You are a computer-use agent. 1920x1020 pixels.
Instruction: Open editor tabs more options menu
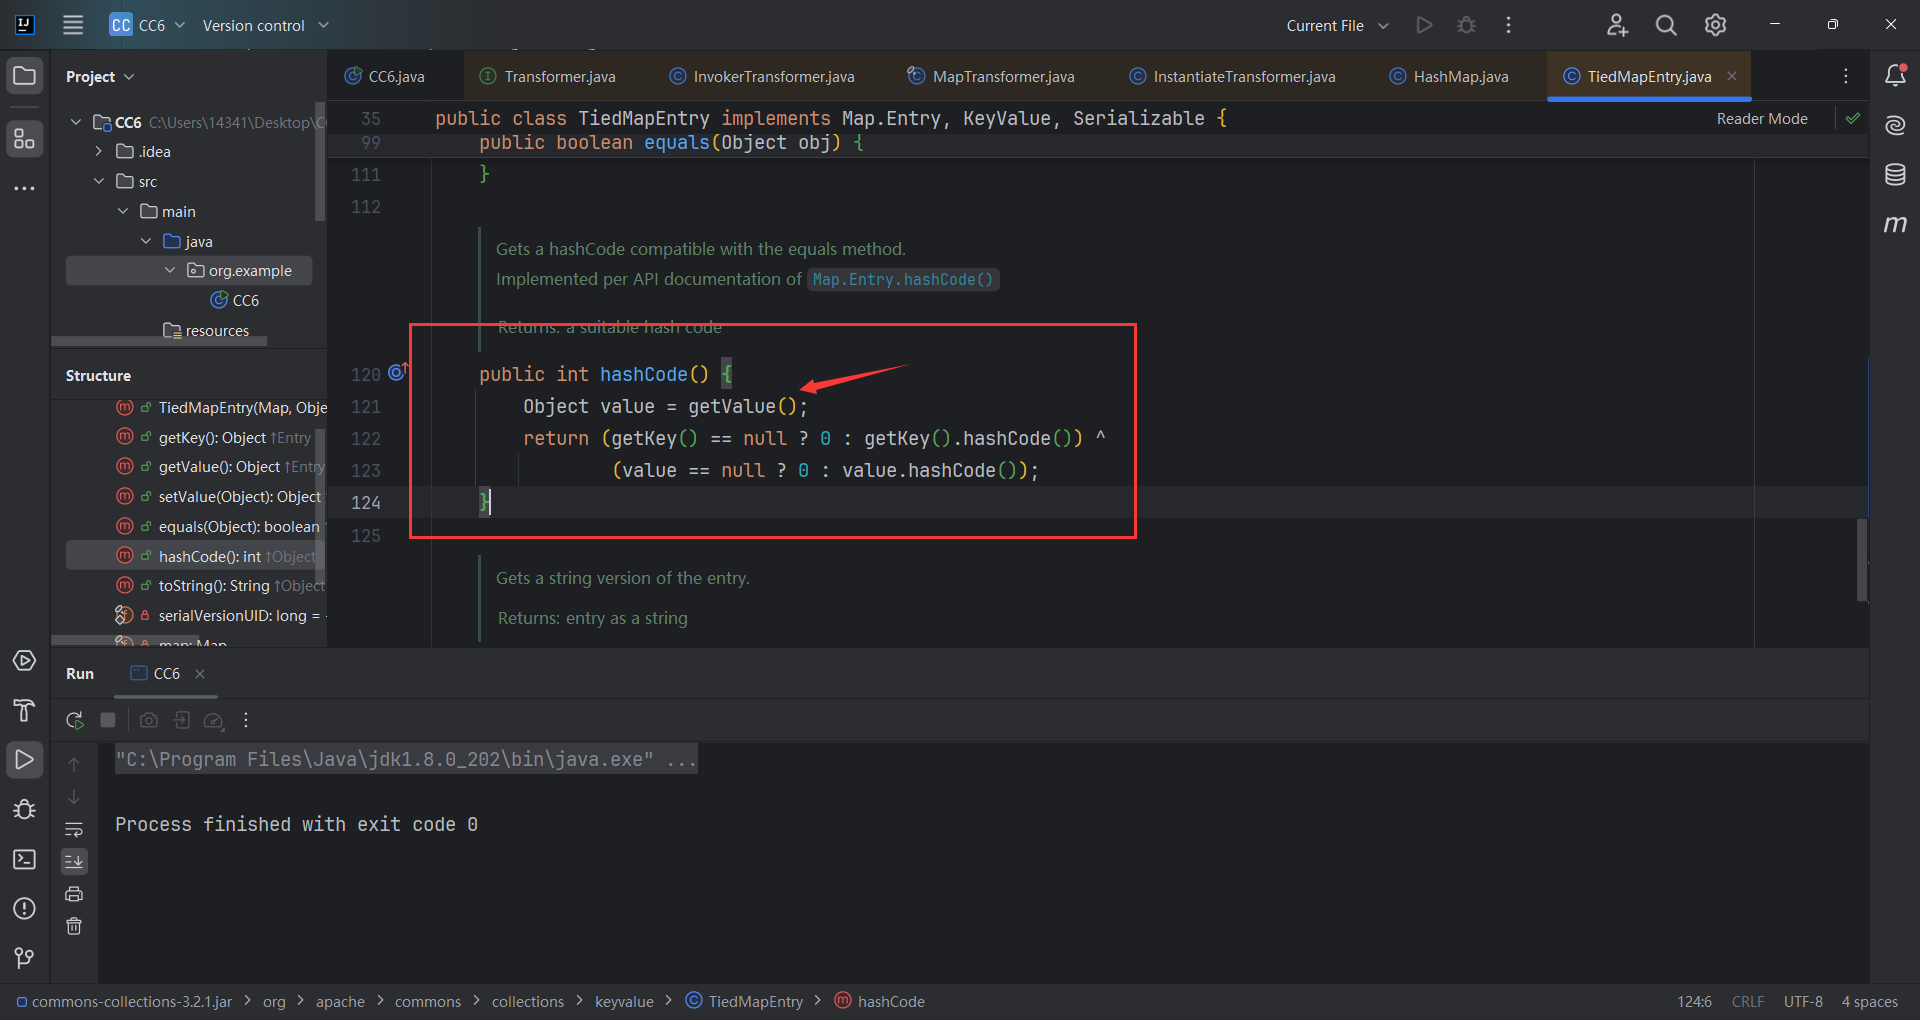point(1846,76)
